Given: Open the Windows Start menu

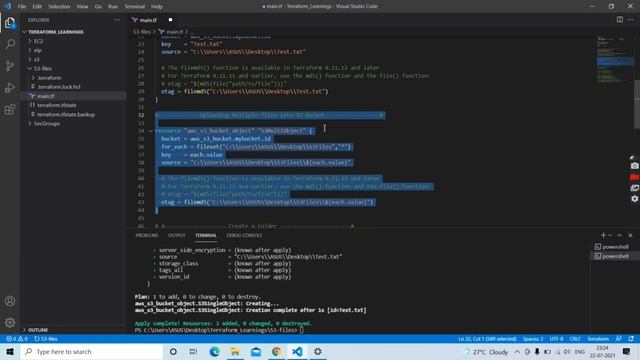Looking at the screenshot, I should [x=10, y=351].
